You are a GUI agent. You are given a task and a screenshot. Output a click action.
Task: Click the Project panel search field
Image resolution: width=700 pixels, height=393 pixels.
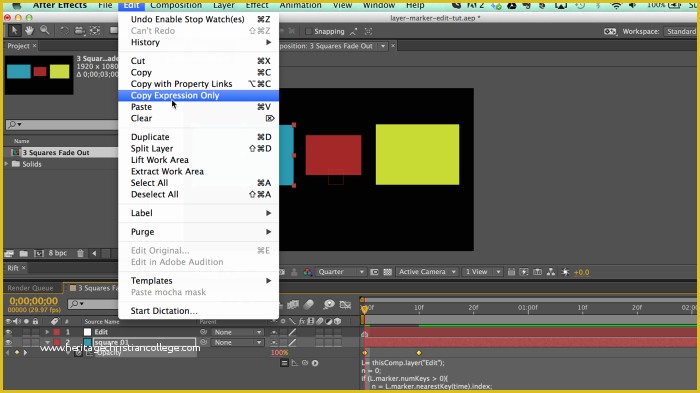click(x=62, y=125)
